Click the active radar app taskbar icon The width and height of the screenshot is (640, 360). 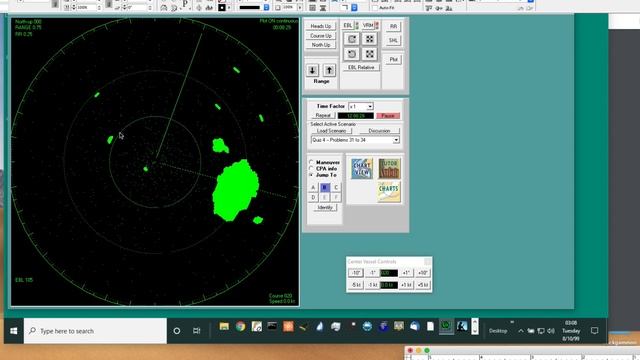(446, 327)
